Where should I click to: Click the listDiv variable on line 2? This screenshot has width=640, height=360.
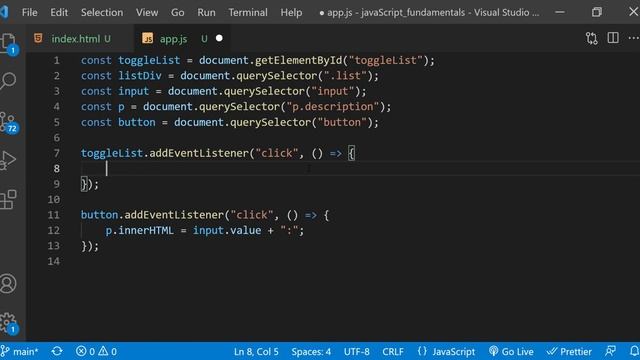[140, 76]
